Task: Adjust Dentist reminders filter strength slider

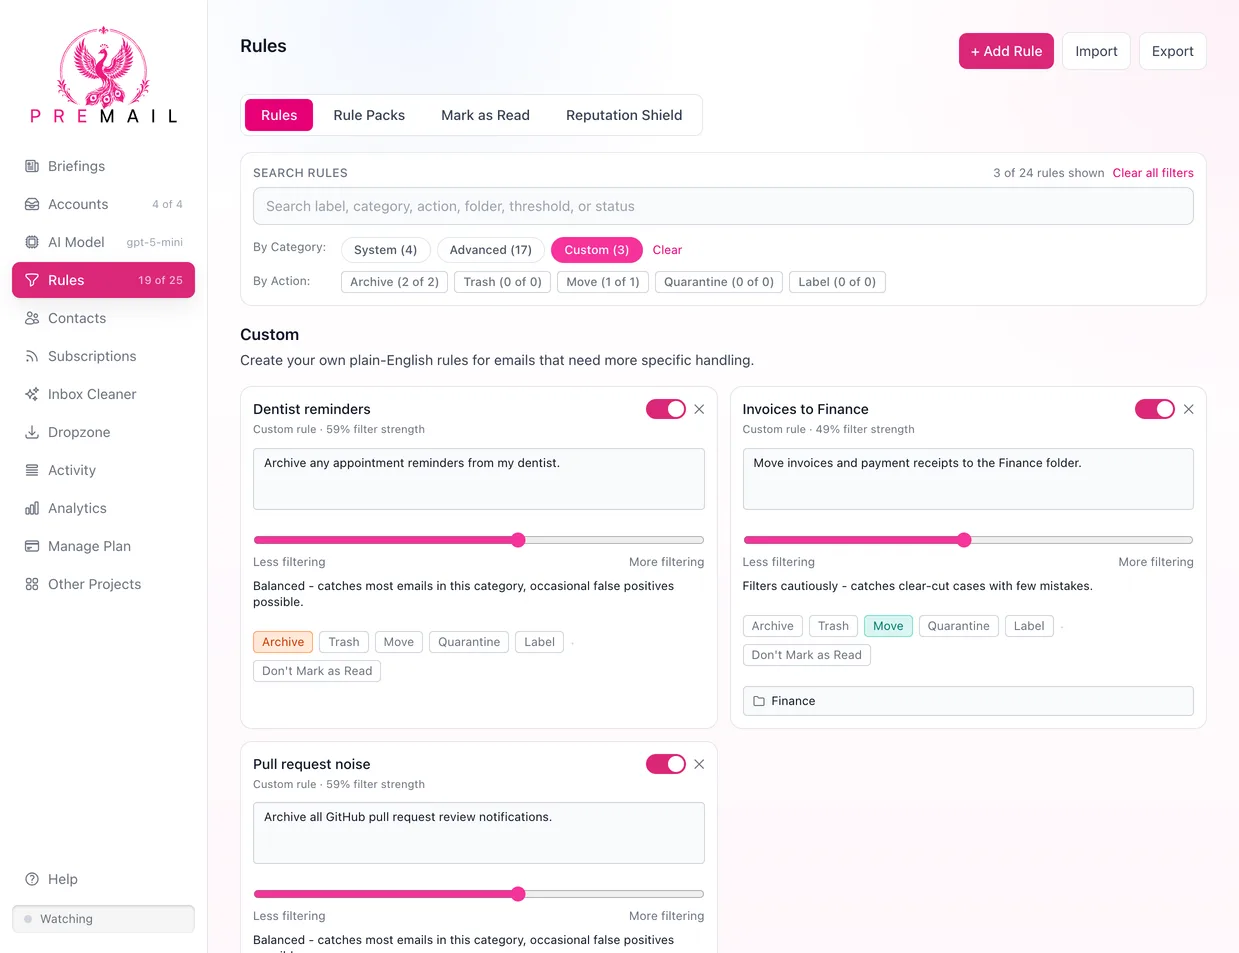Action: click(479, 540)
